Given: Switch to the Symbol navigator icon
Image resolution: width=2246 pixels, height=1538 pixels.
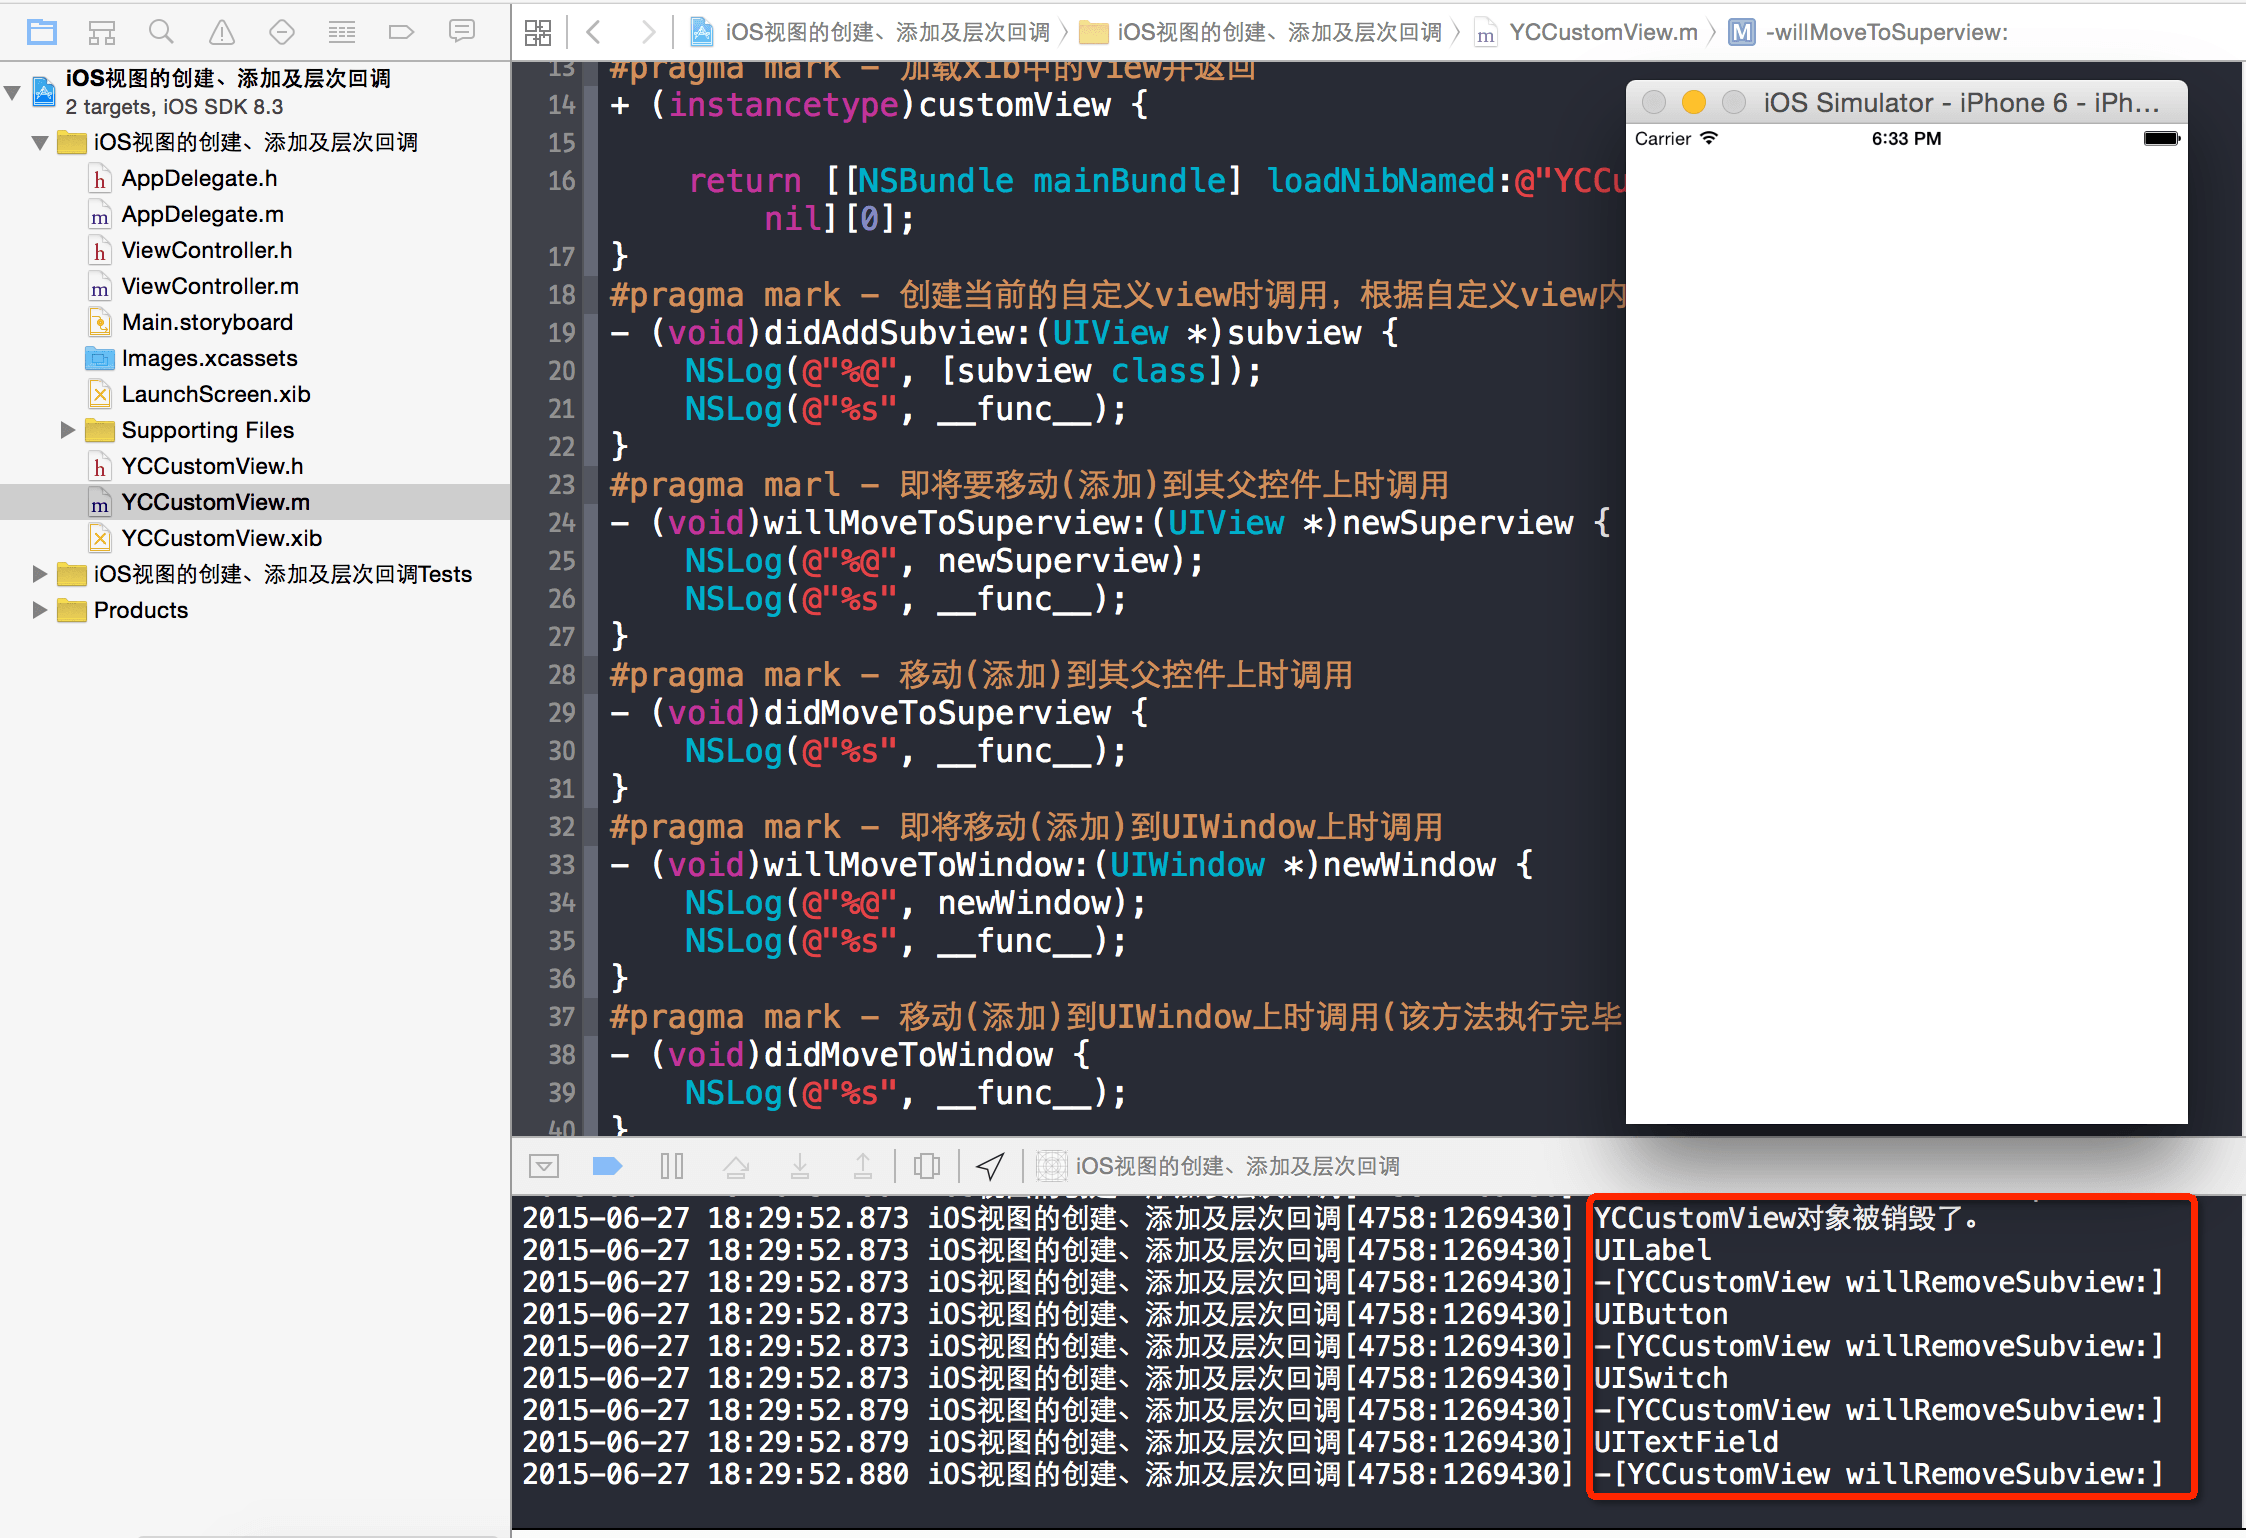Looking at the screenshot, I should tap(102, 32).
